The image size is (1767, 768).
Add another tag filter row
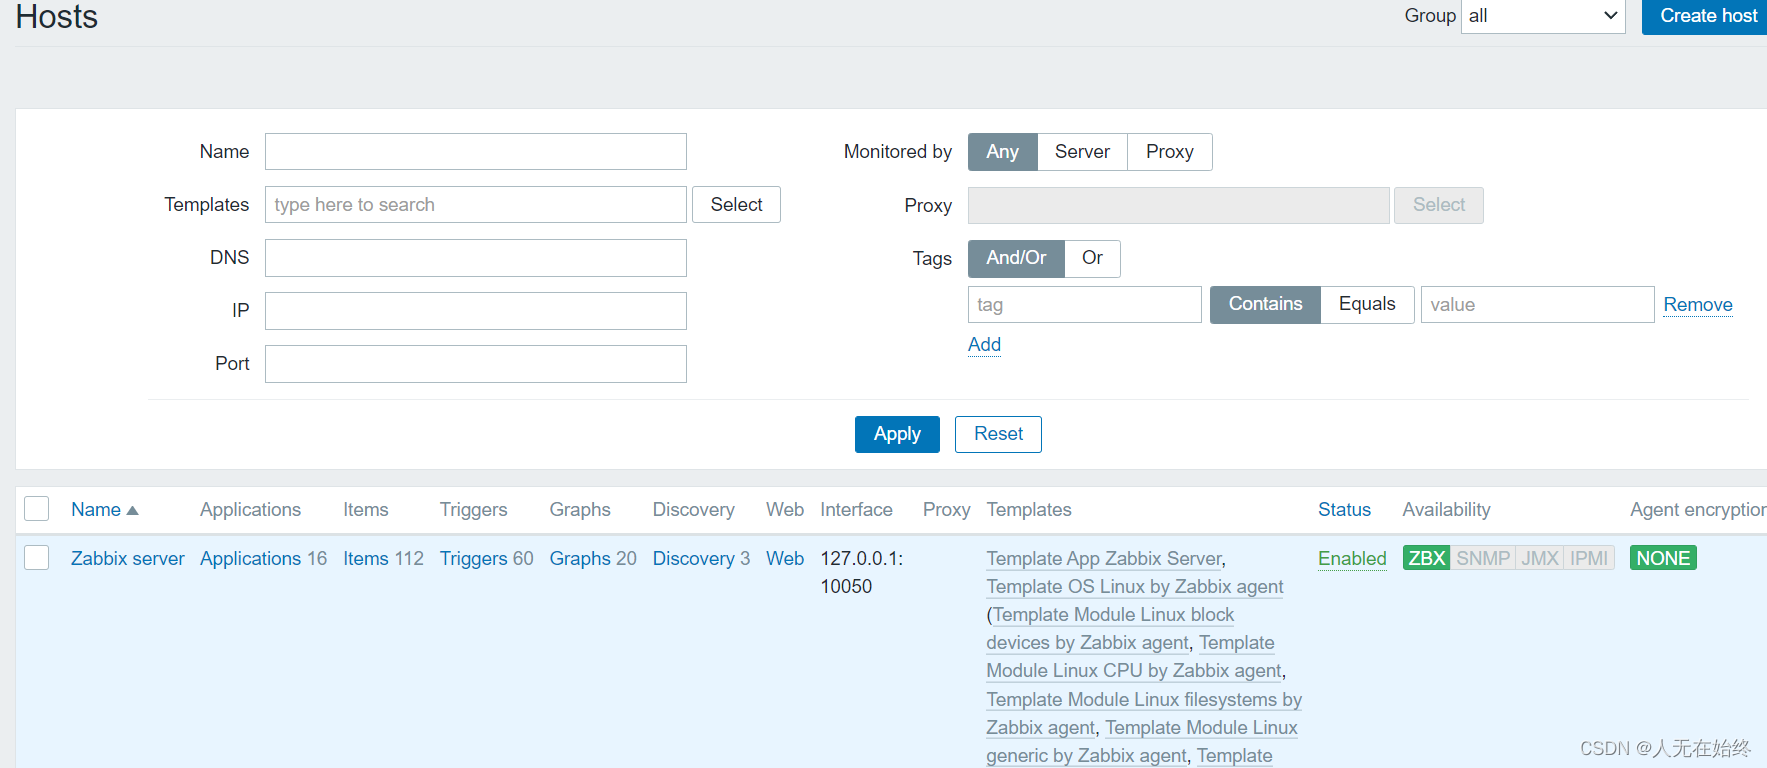[x=984, y=345]
